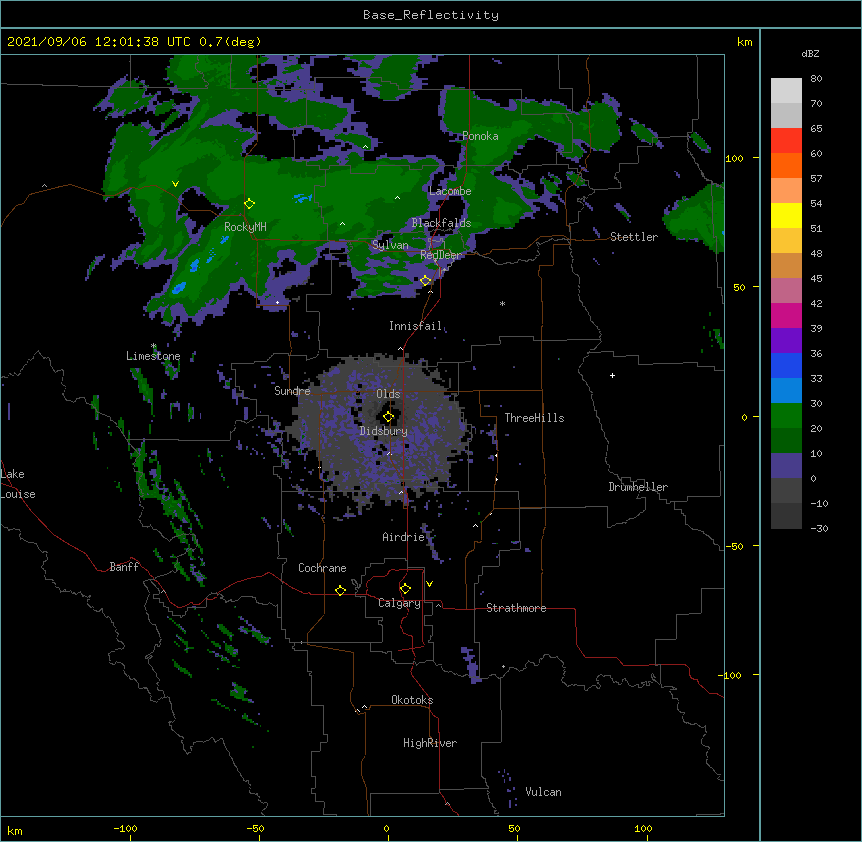Select the Innisfail label
The image size is (862, 842).
click(415, 326)
